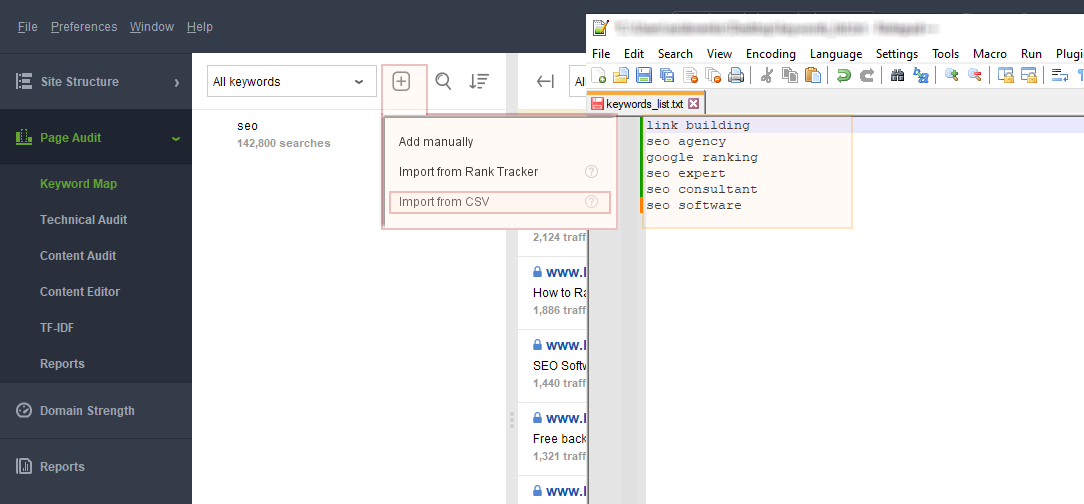Click Notepad++ Zoom Out icon

[x=975, y=75]
